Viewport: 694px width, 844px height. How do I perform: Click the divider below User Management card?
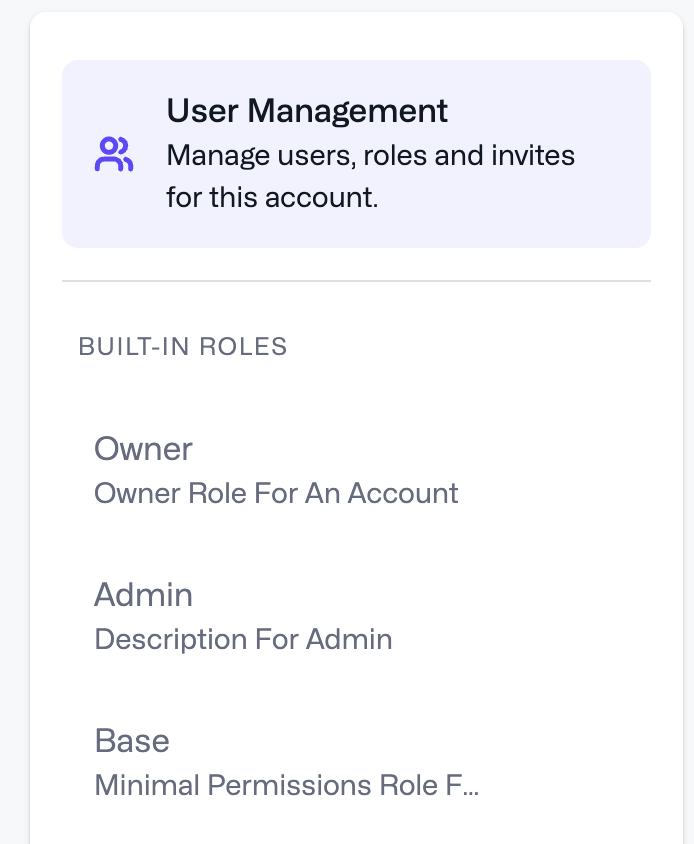click(x=356, y=281)
